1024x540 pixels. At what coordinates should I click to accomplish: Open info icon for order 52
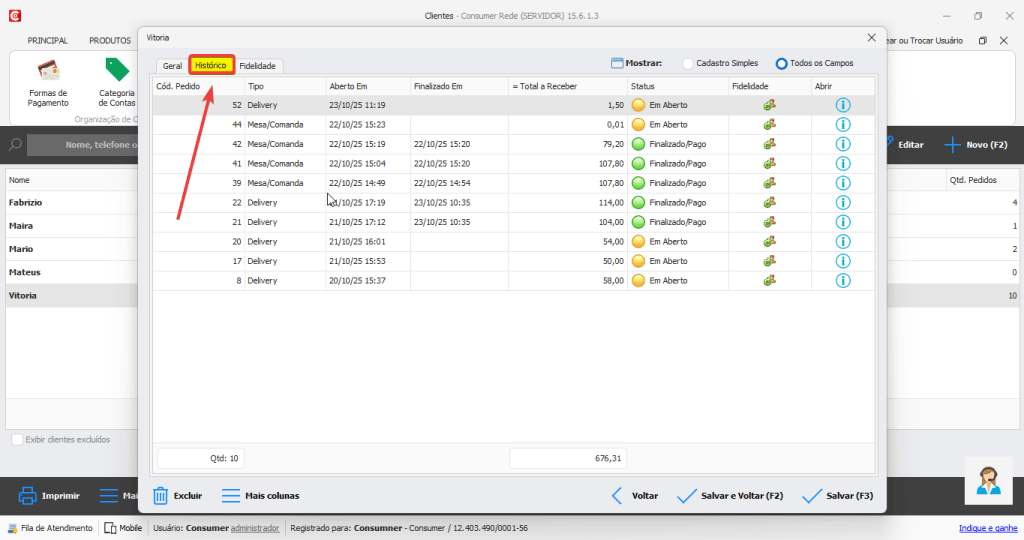(842, 105)
